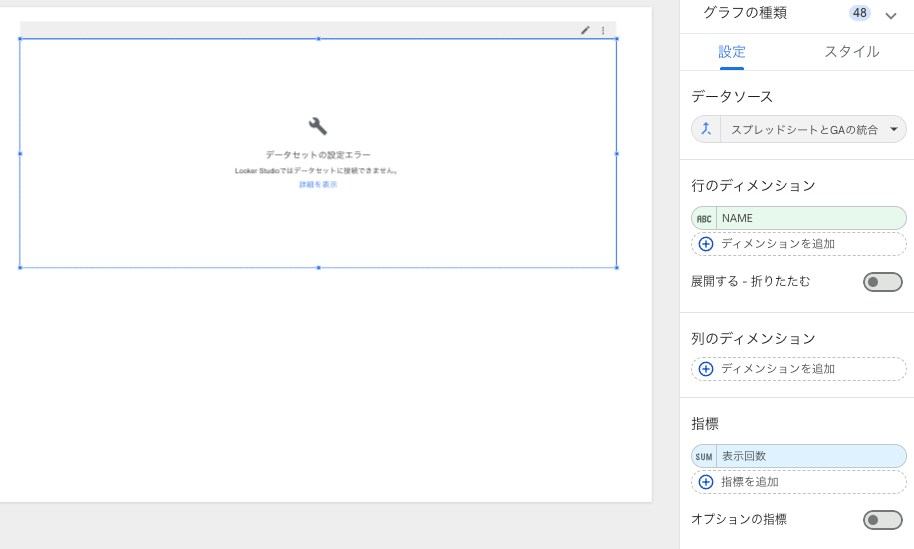Image resolution: width=914 pixels, height=549 pixels.
Task: Click plus icon for 指標を追加
Action: click(706, 482)
